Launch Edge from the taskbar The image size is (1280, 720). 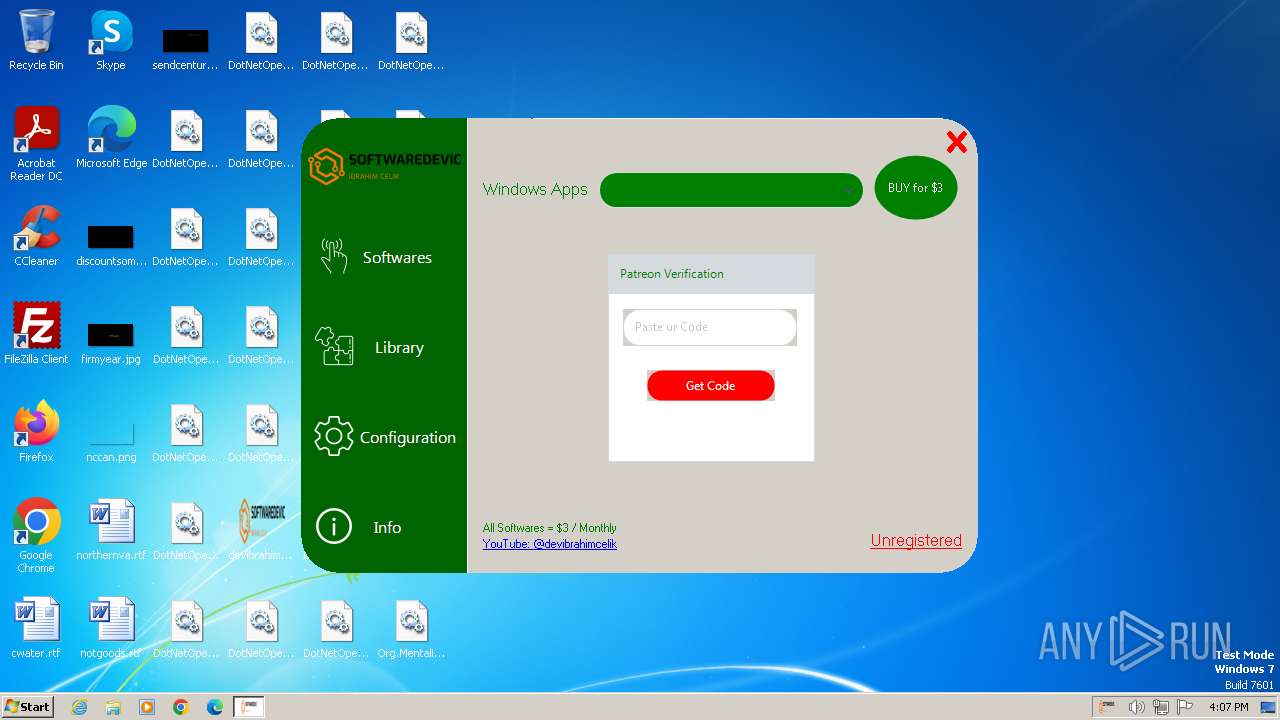click(215, 707)
